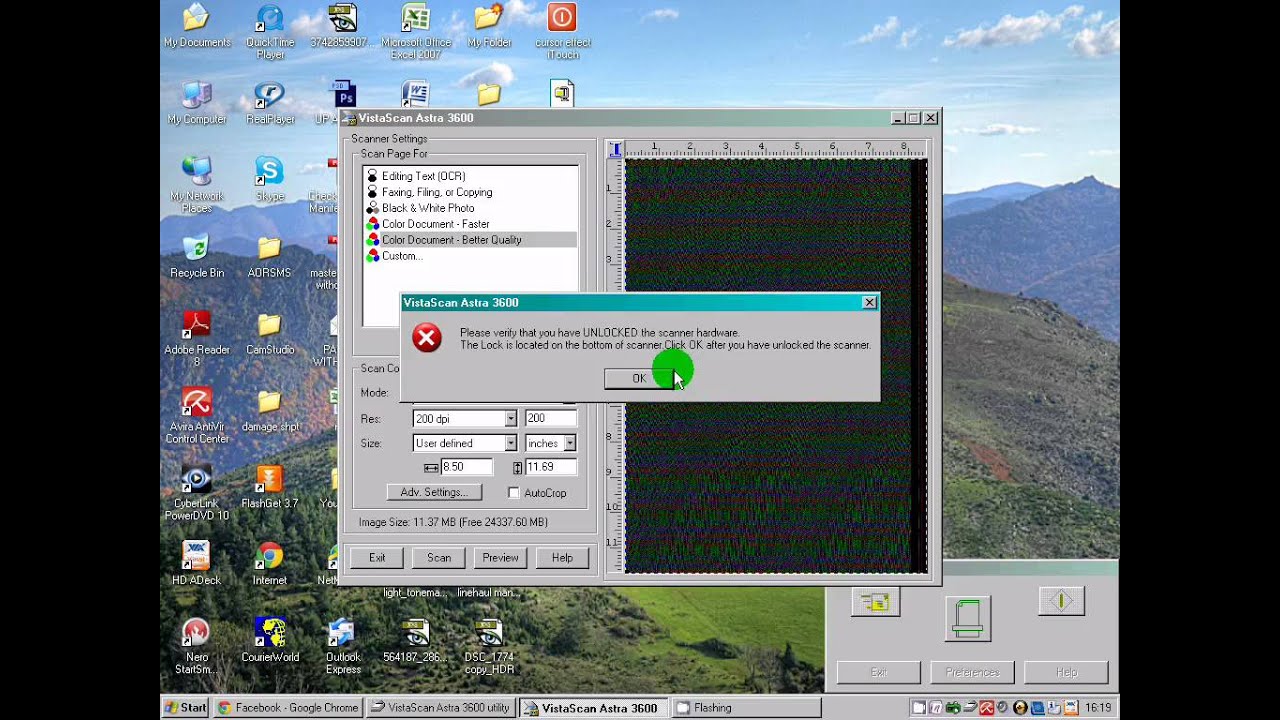Click OK in the unlock scanner dialog

tap(638, 378)
